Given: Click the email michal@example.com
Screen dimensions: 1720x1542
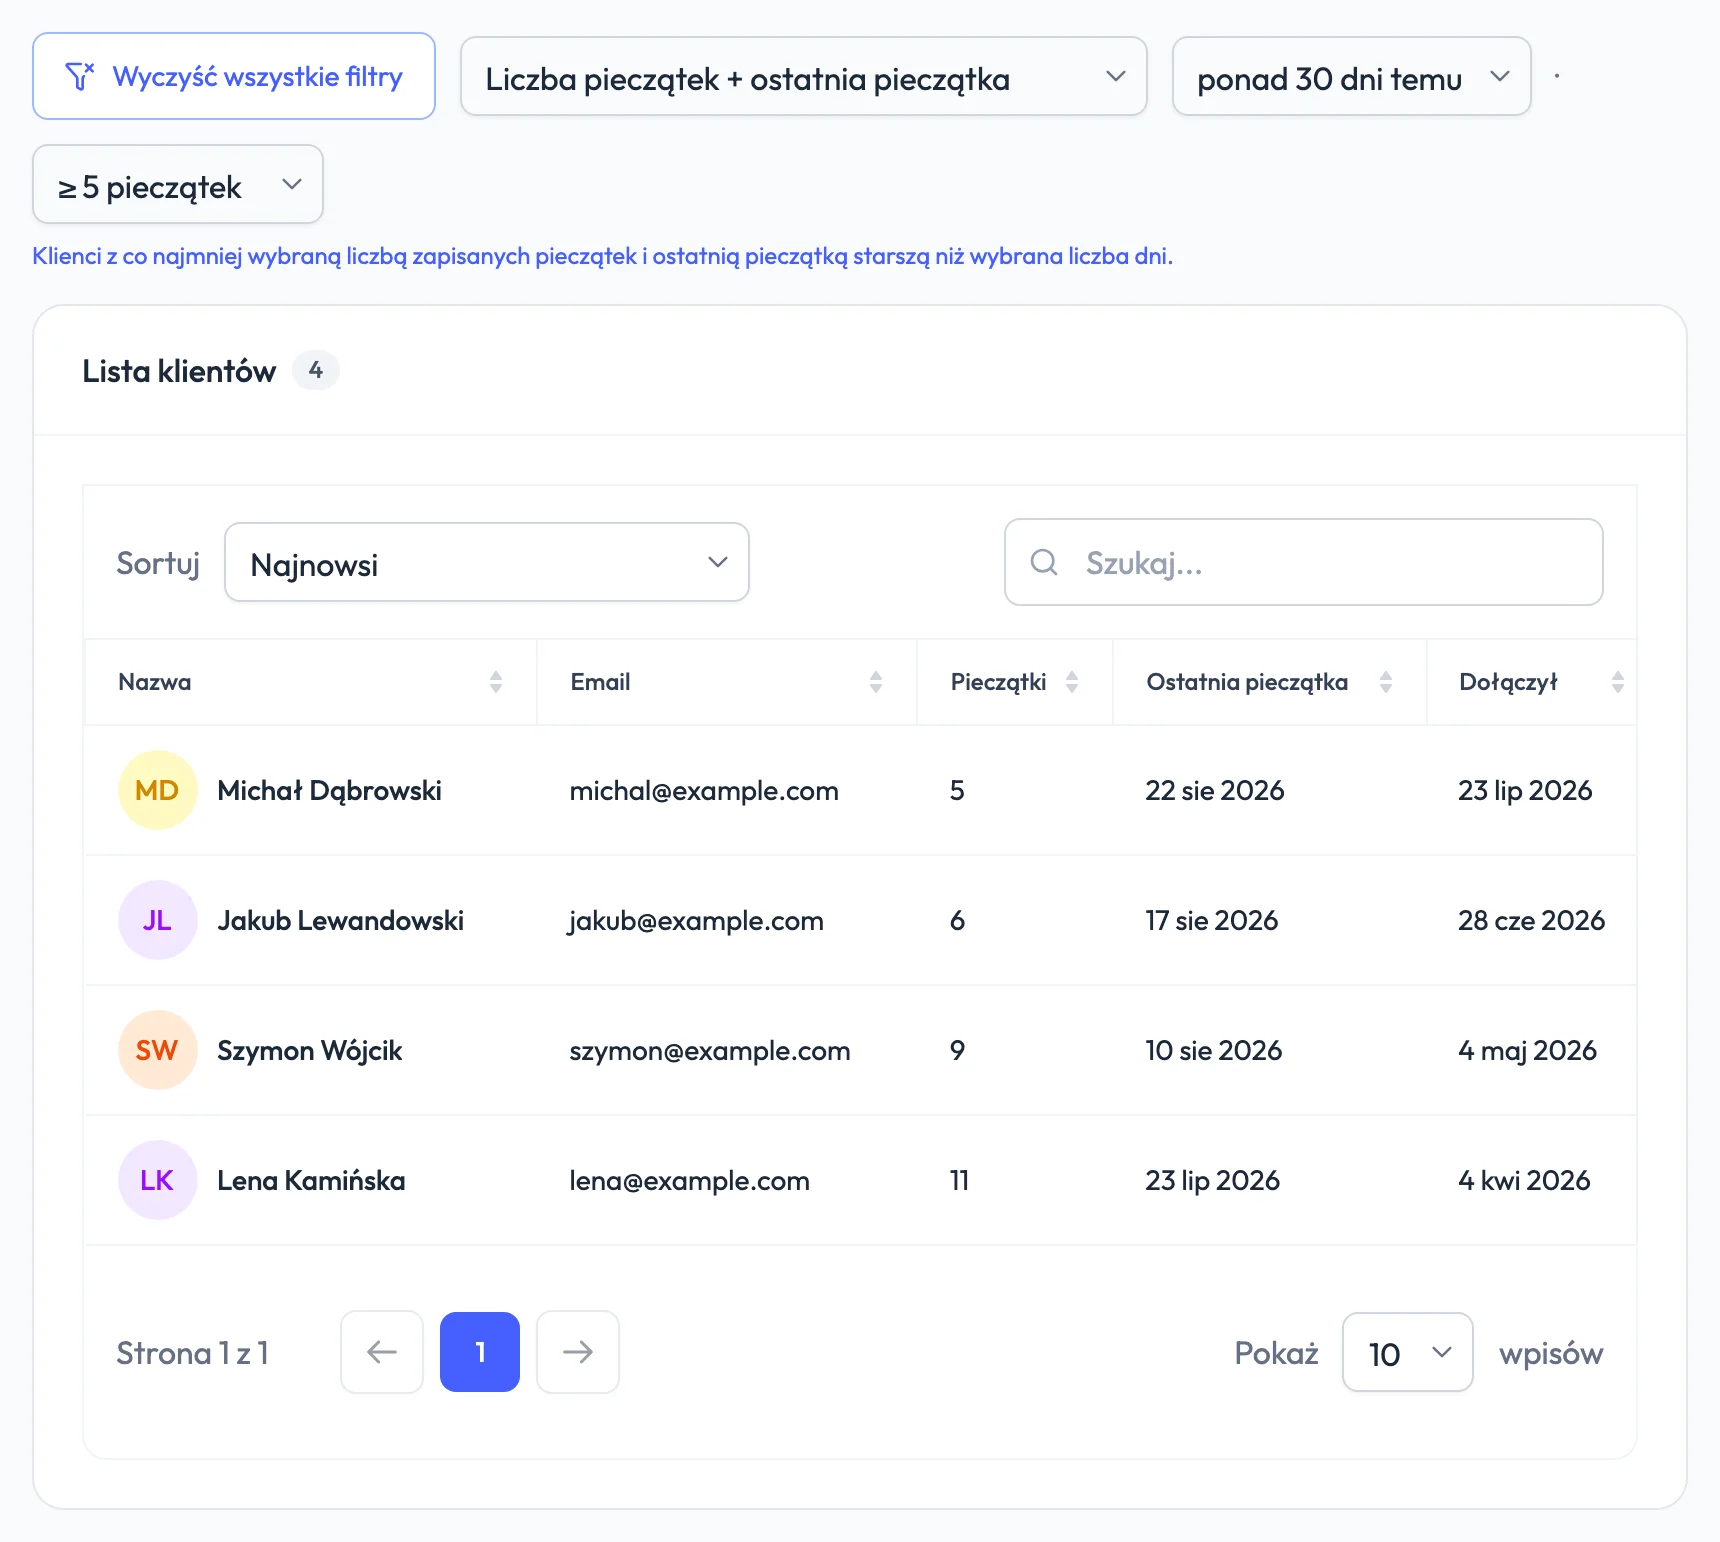Looking at the screenshot, I should pyautogui.click(x=704, y=790).
